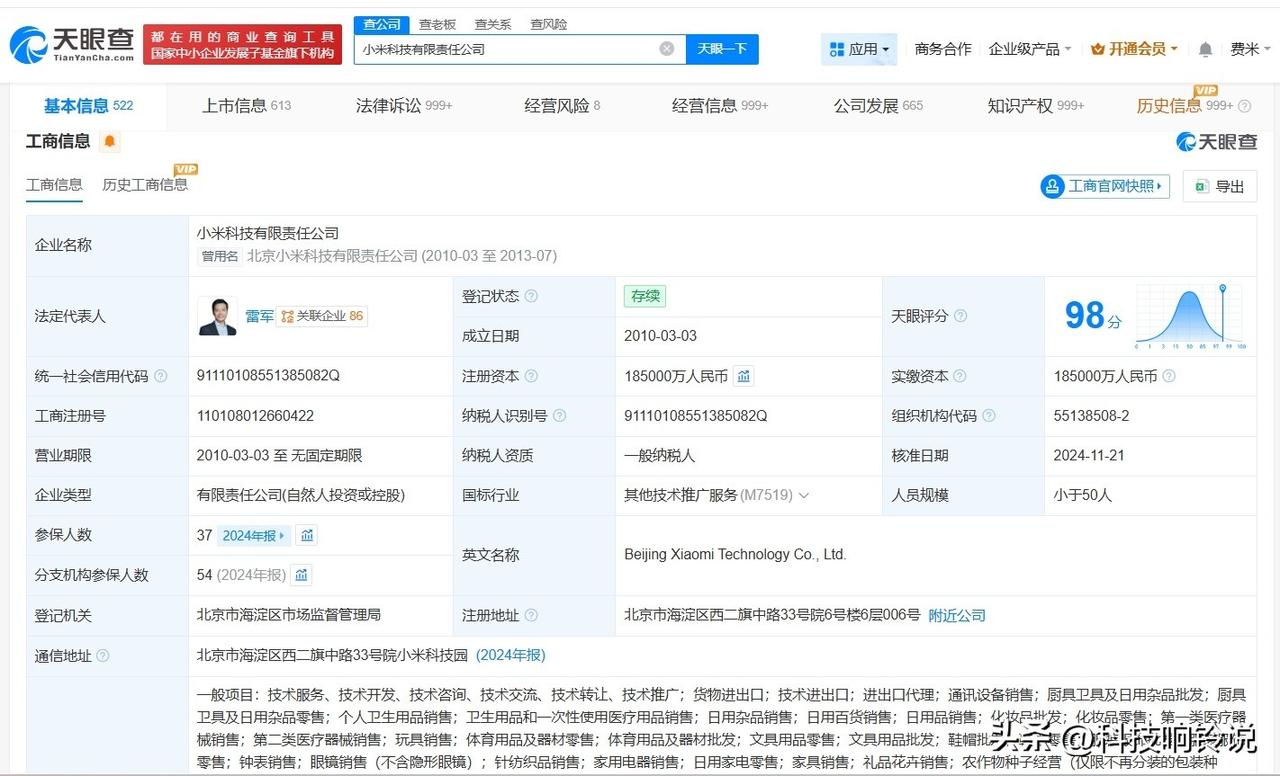Select the 查关系 search tab
Viewport: 1280px width, 776px height.
tap(493, 24)
